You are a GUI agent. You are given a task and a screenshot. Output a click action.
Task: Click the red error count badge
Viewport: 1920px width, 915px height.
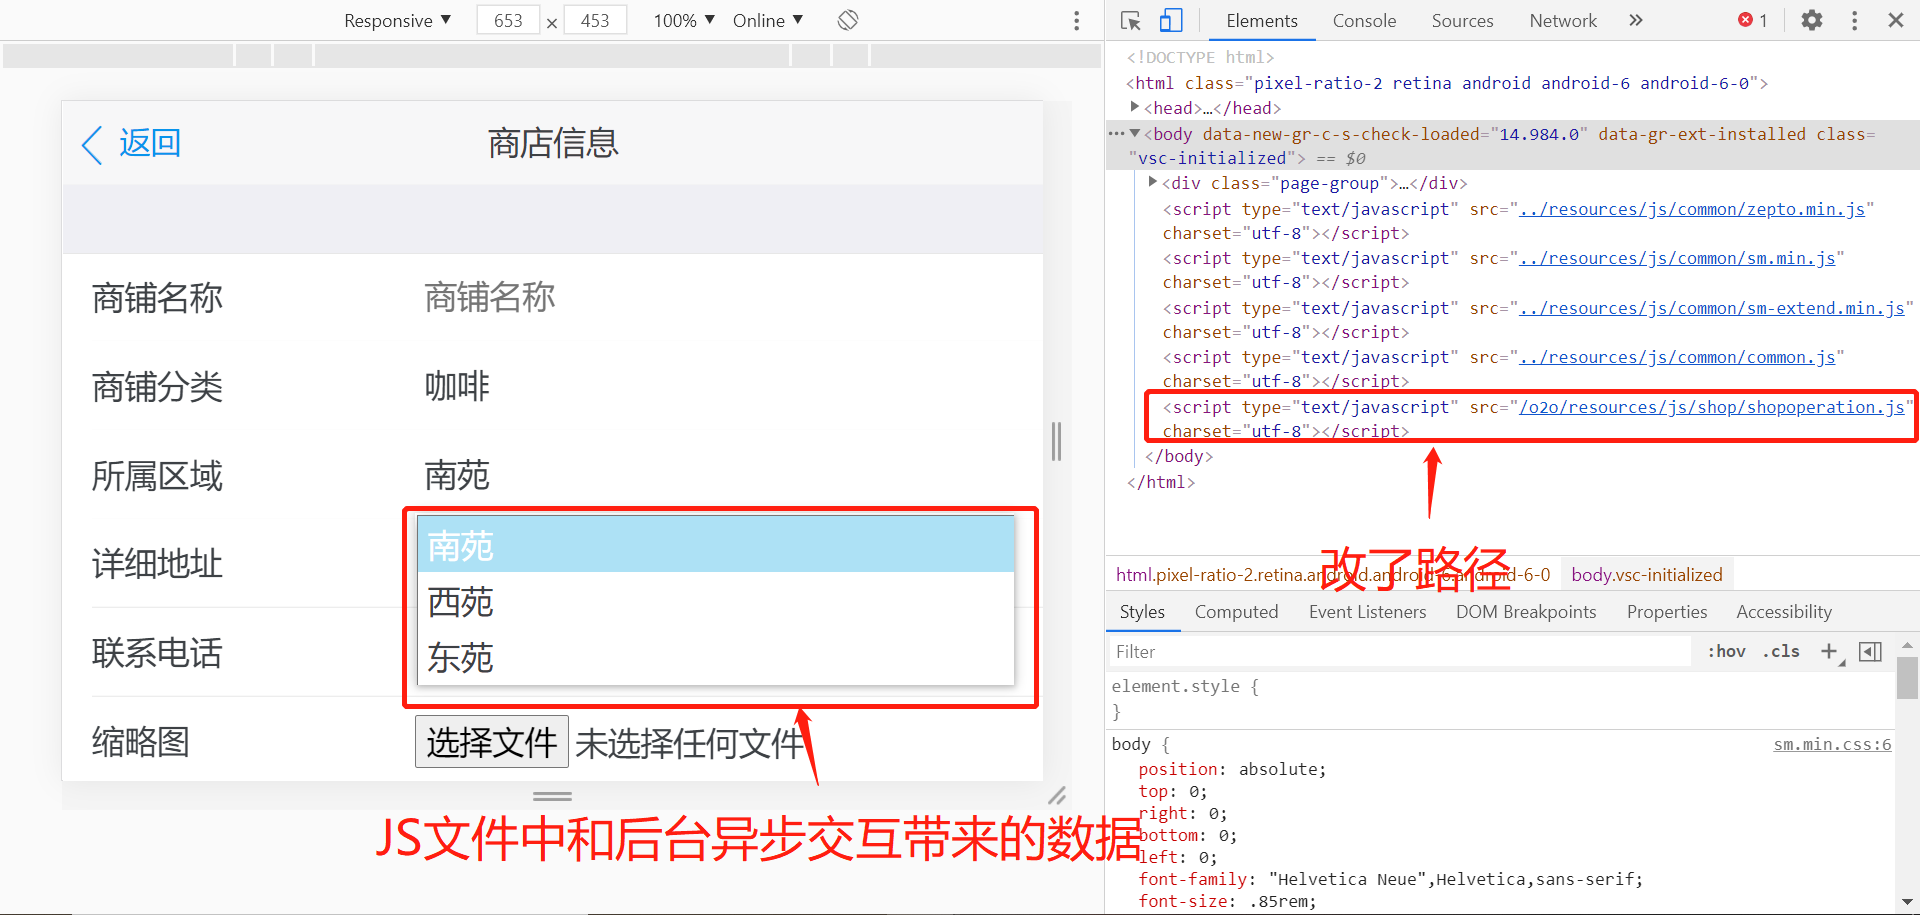(x=1753, y=20)
